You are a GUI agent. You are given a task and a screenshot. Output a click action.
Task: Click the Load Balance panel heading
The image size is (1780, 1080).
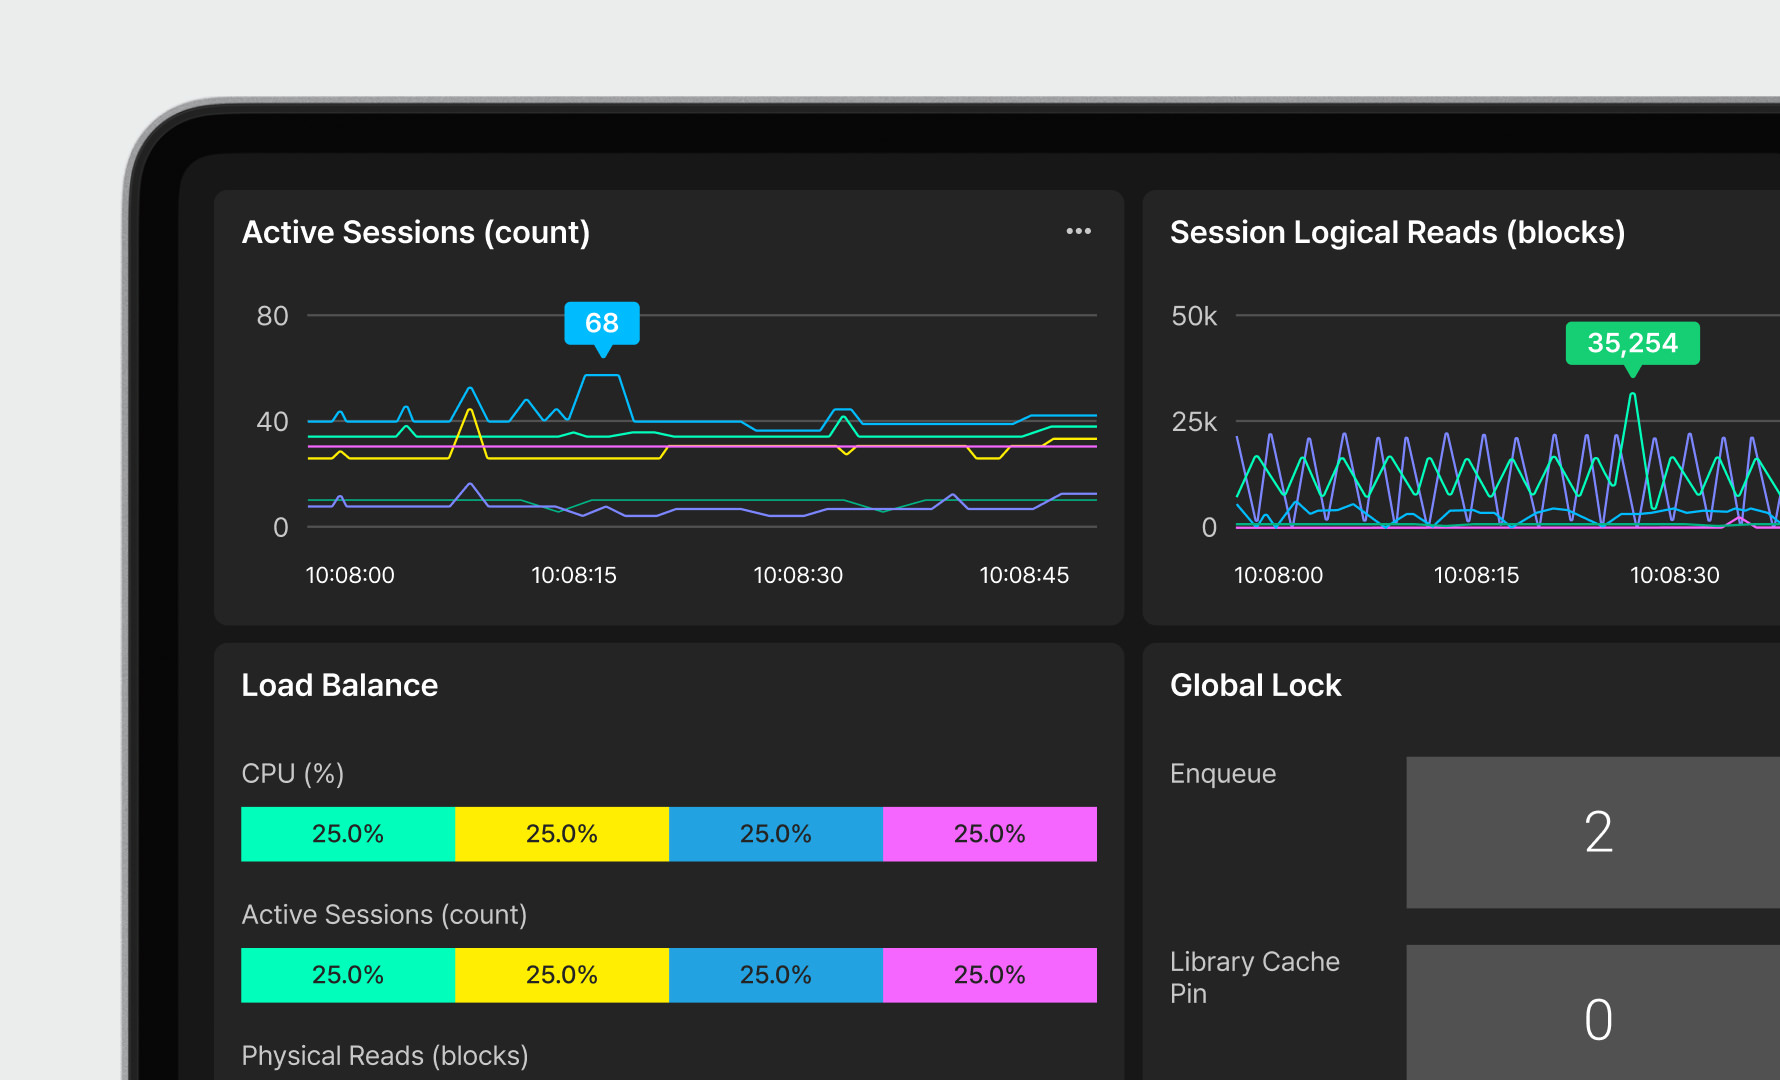(x=340, y=685)
